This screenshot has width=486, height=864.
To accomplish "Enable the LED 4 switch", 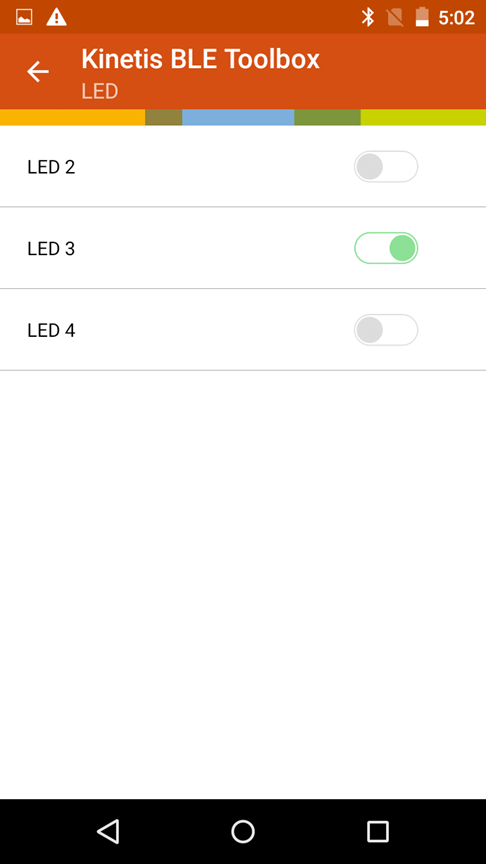I will 386,330.
